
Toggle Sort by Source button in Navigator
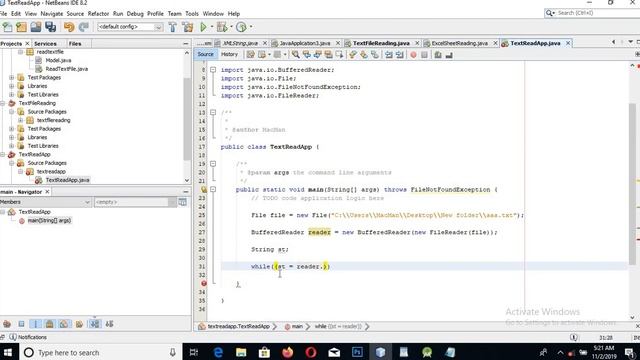pyautogui.click(x=109, y=324)
